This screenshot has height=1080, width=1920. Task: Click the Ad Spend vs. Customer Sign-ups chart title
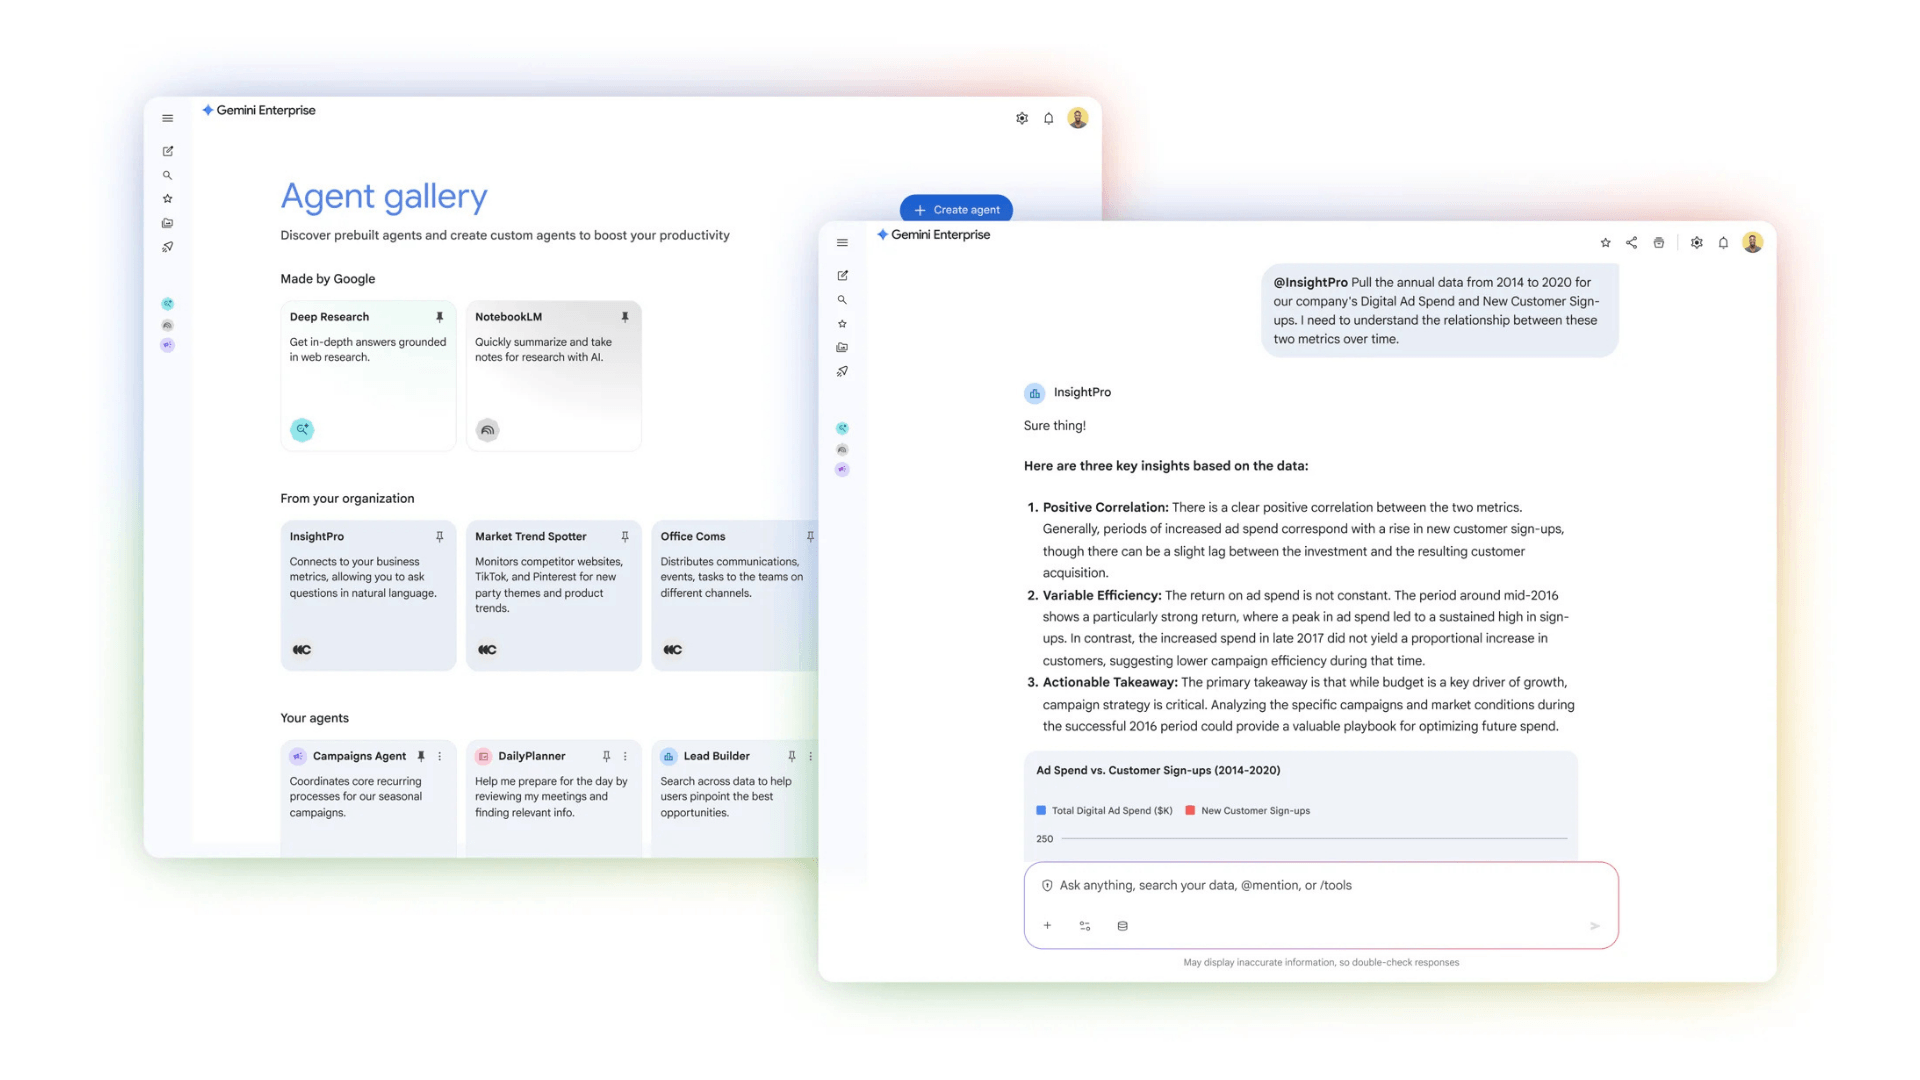pos(1158,771)
